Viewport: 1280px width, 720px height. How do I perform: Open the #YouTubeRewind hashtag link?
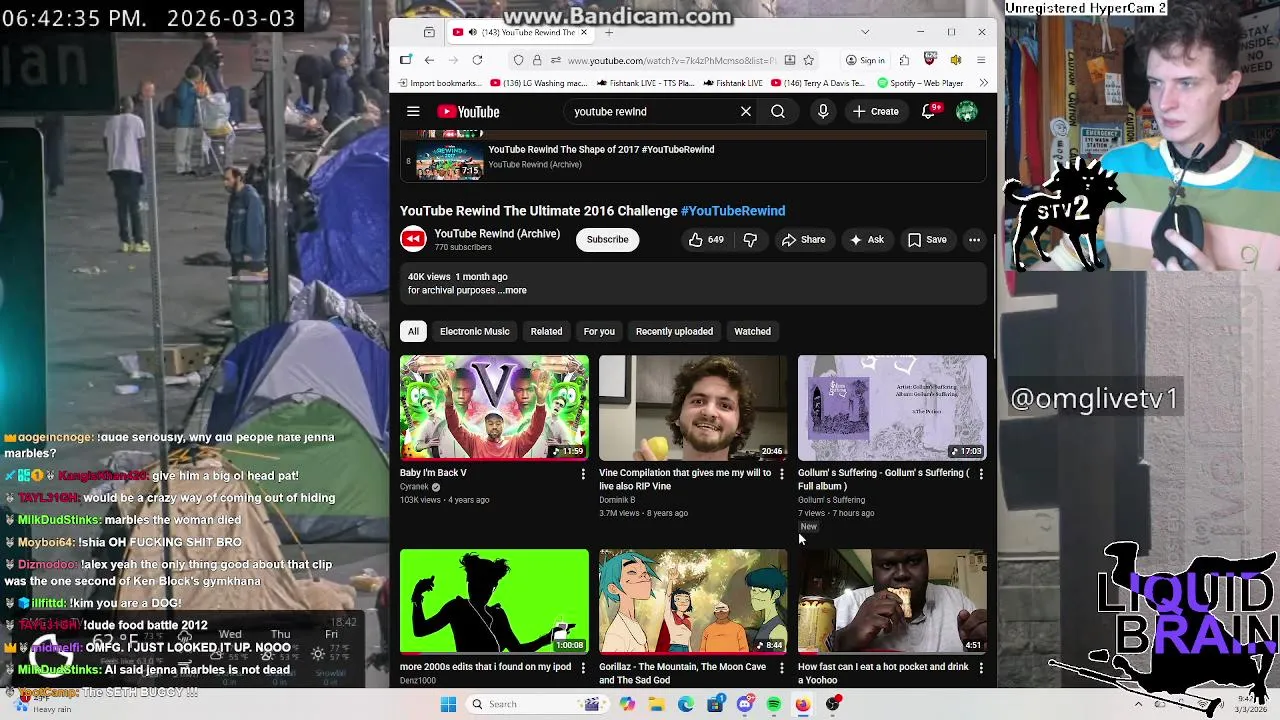(733, 211)
